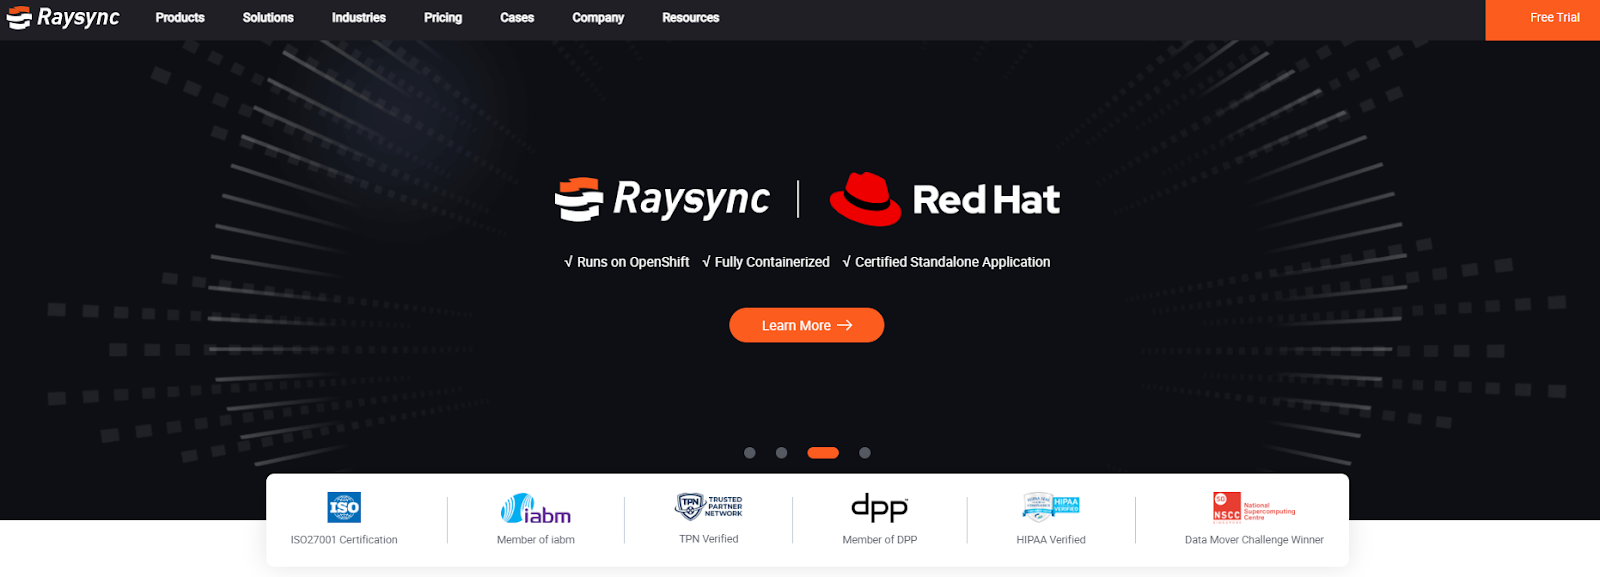This screenshot has width=1600, height=577.
Task: Click the Red Hat hat logo
Action: tap(866, 199)
